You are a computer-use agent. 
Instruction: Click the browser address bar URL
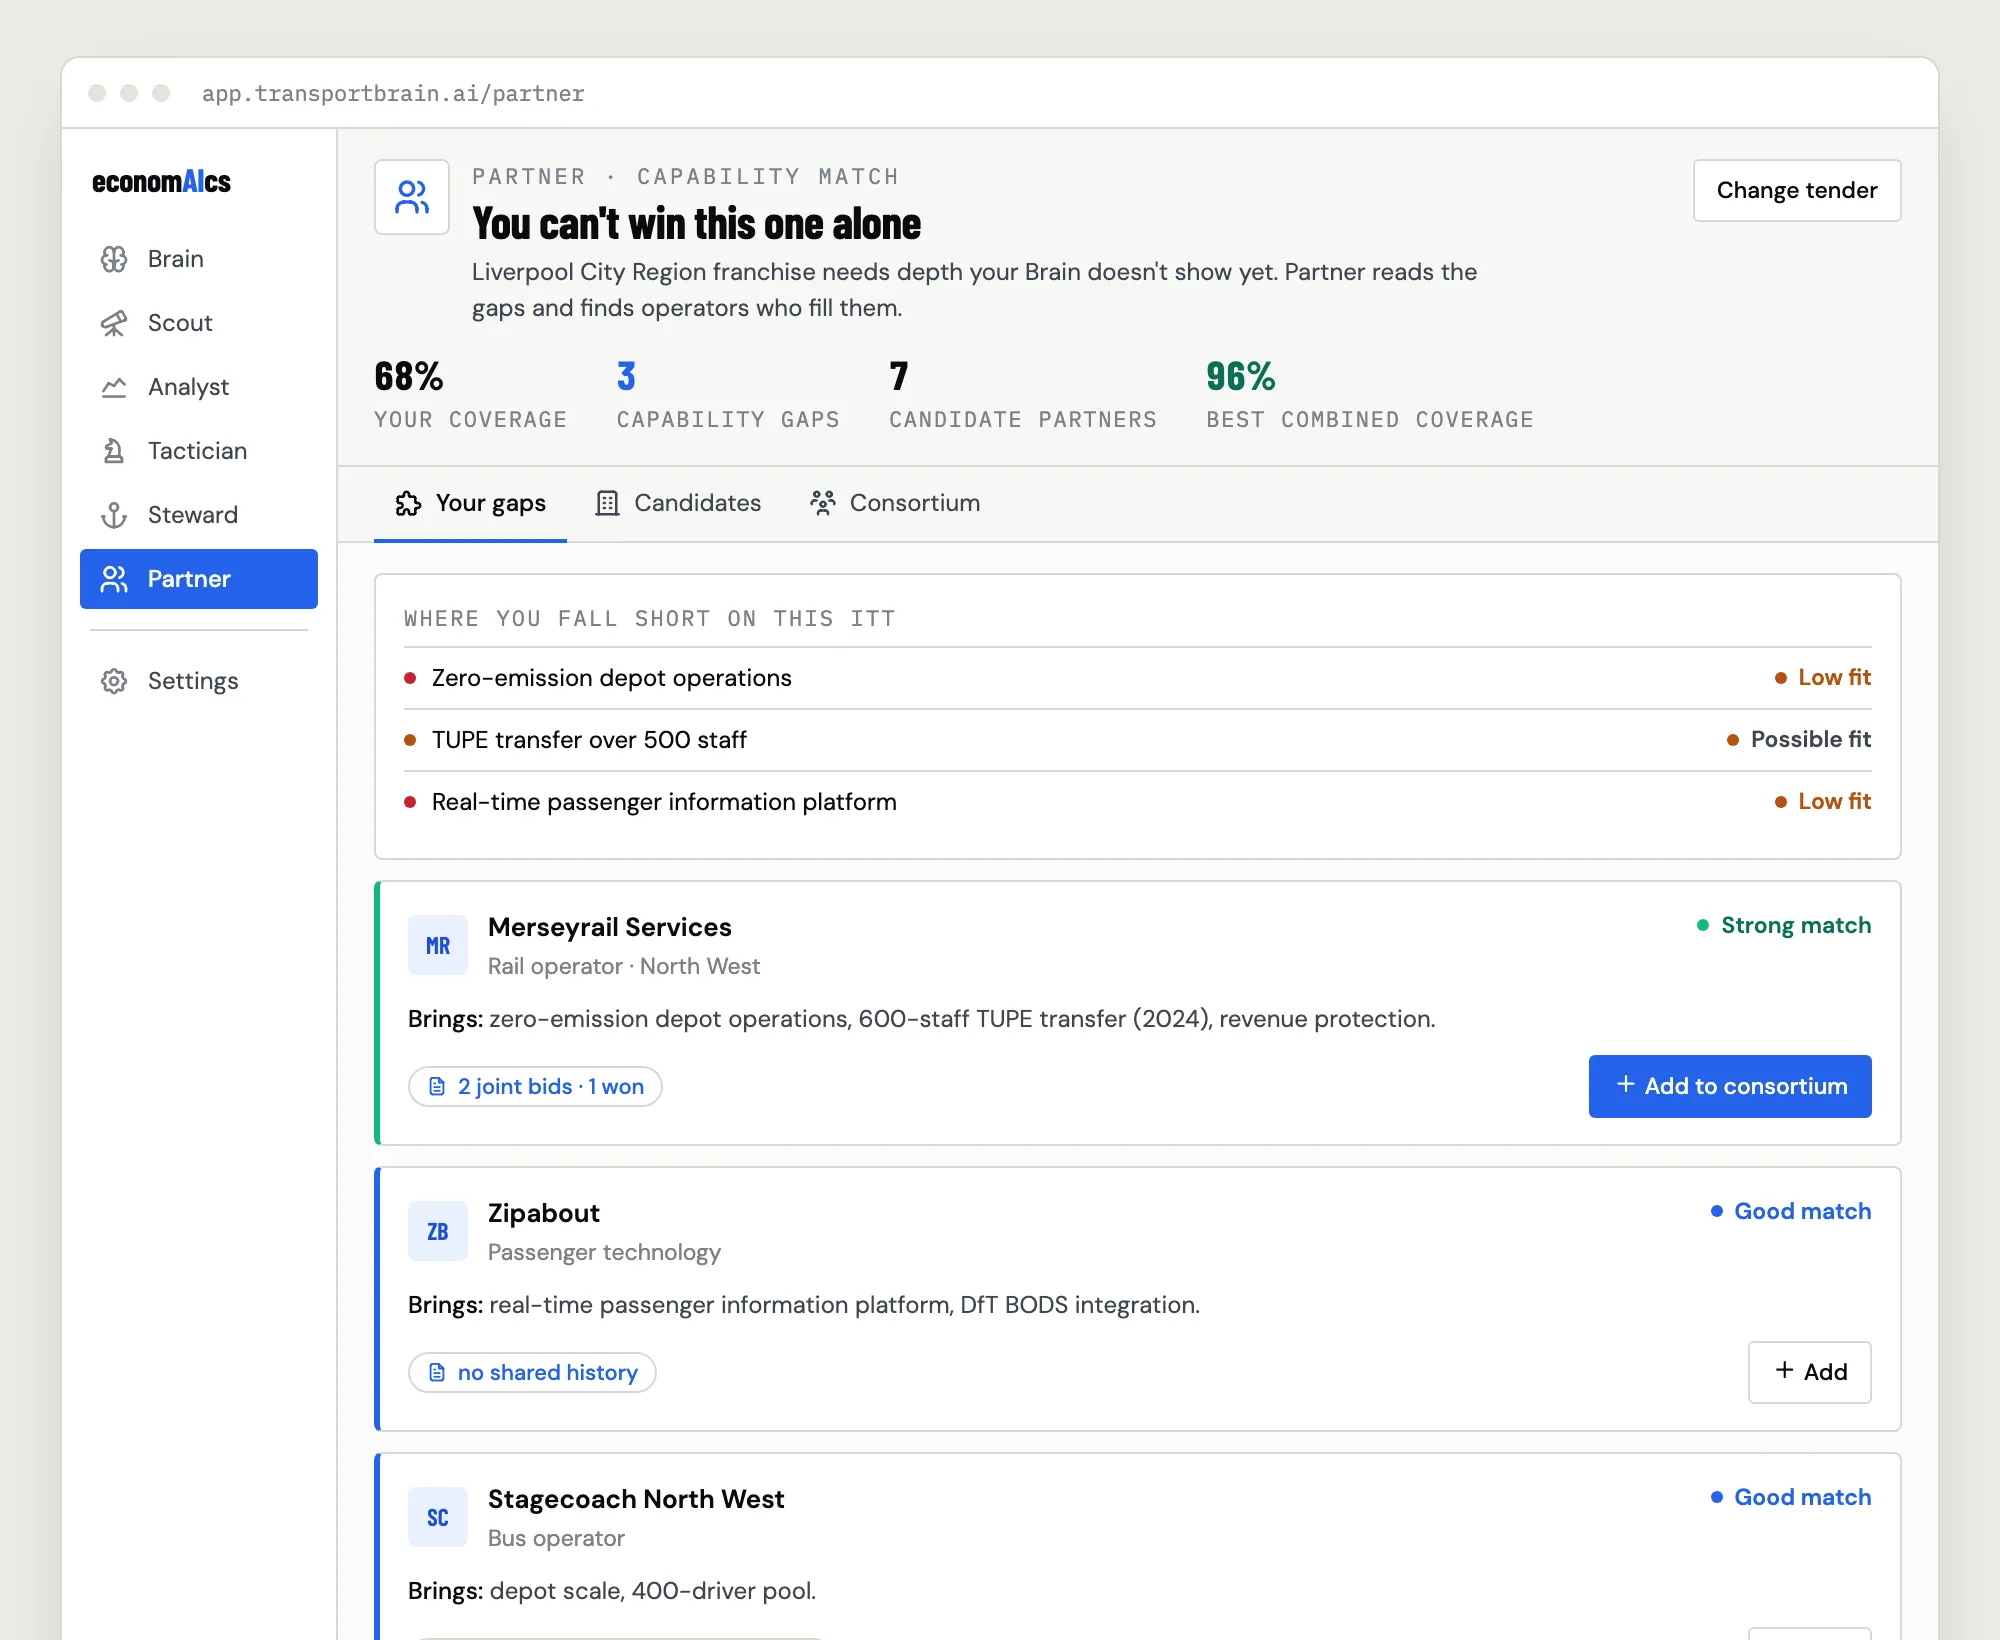click(x=393, y=93)
